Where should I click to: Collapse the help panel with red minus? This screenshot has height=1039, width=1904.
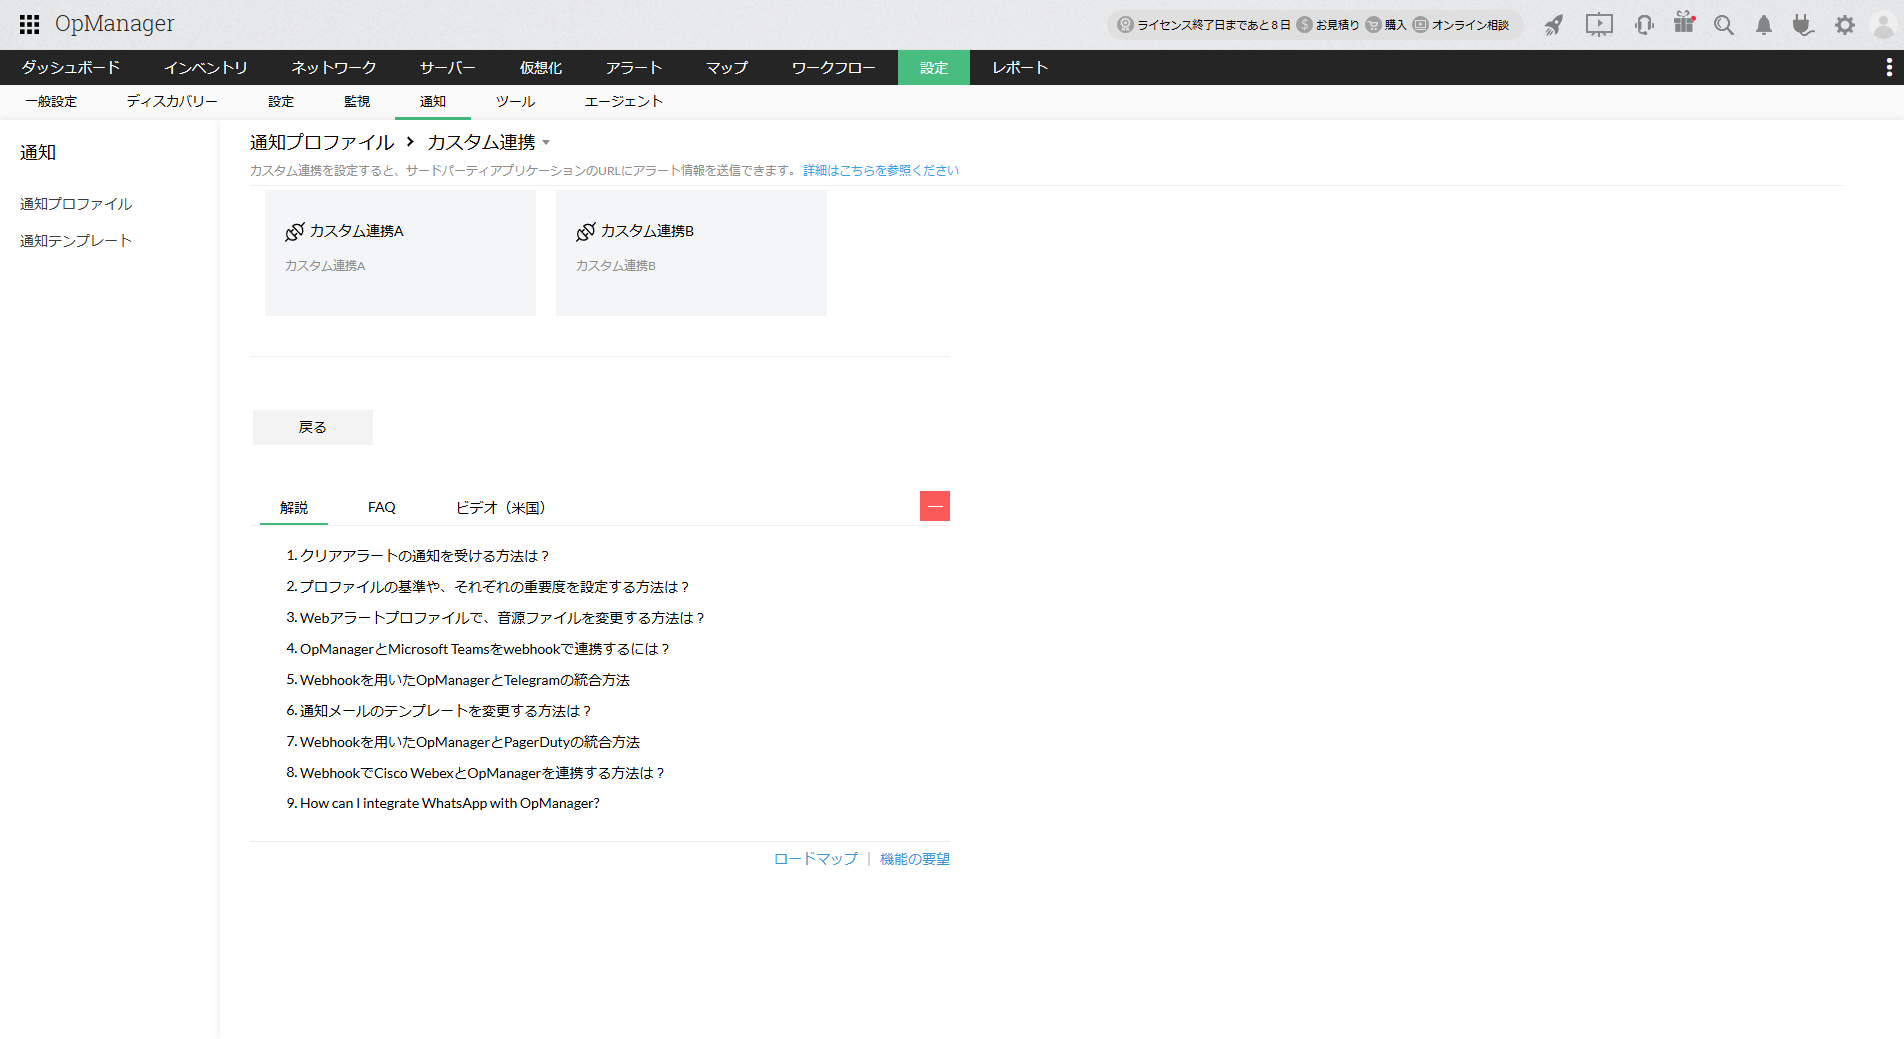point(935,506)
